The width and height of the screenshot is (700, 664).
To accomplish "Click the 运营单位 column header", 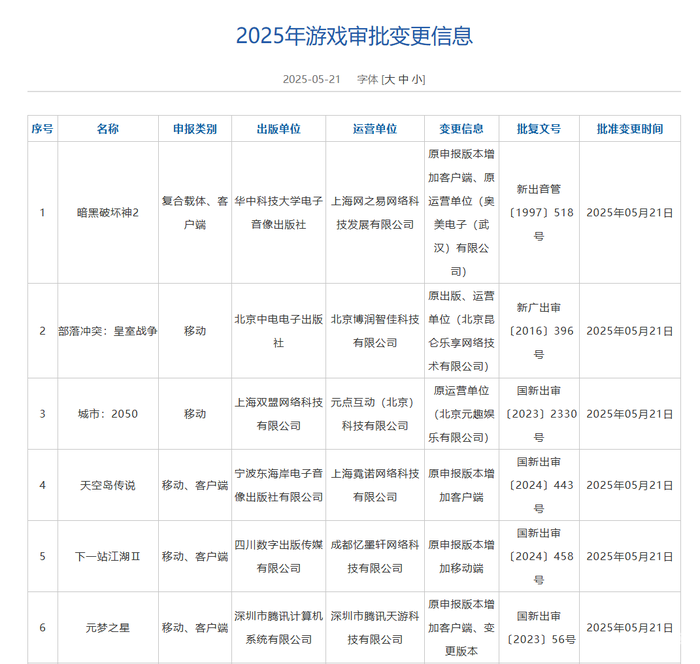I will tap(375, 129).
